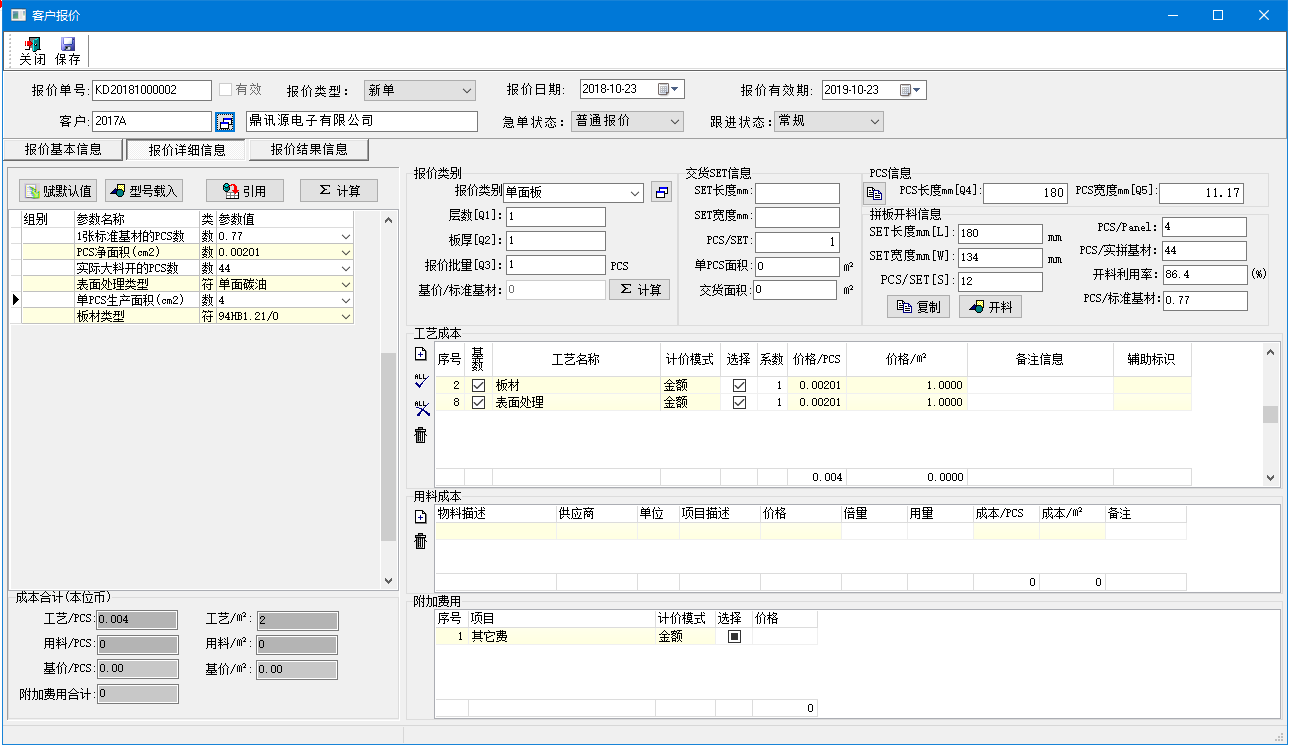Viewport: 1289px width, 746px height.
Task: Add new row icon in 工艺成本
Action: coord(421,354)
